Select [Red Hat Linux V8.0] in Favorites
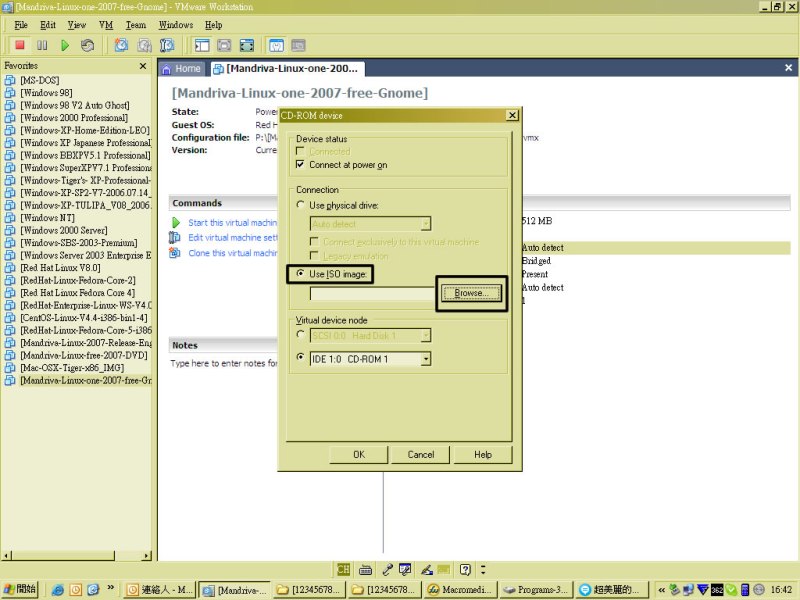800x600 pixels. click(x=60, y=268)
